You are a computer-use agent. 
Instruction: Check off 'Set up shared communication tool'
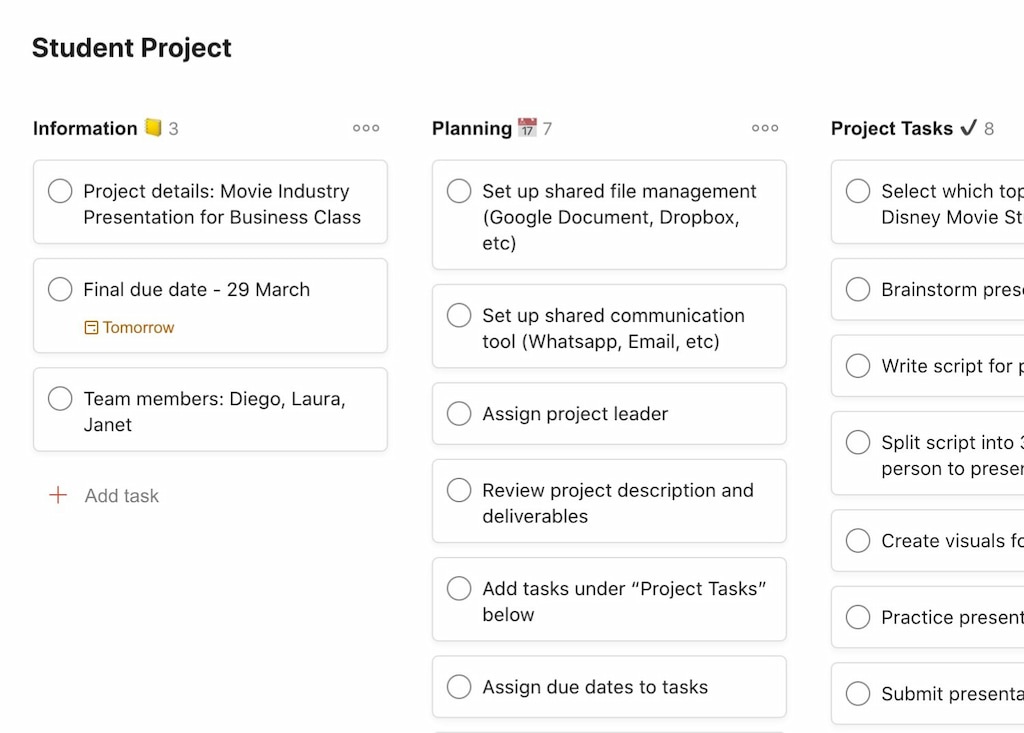click(459, 315)
